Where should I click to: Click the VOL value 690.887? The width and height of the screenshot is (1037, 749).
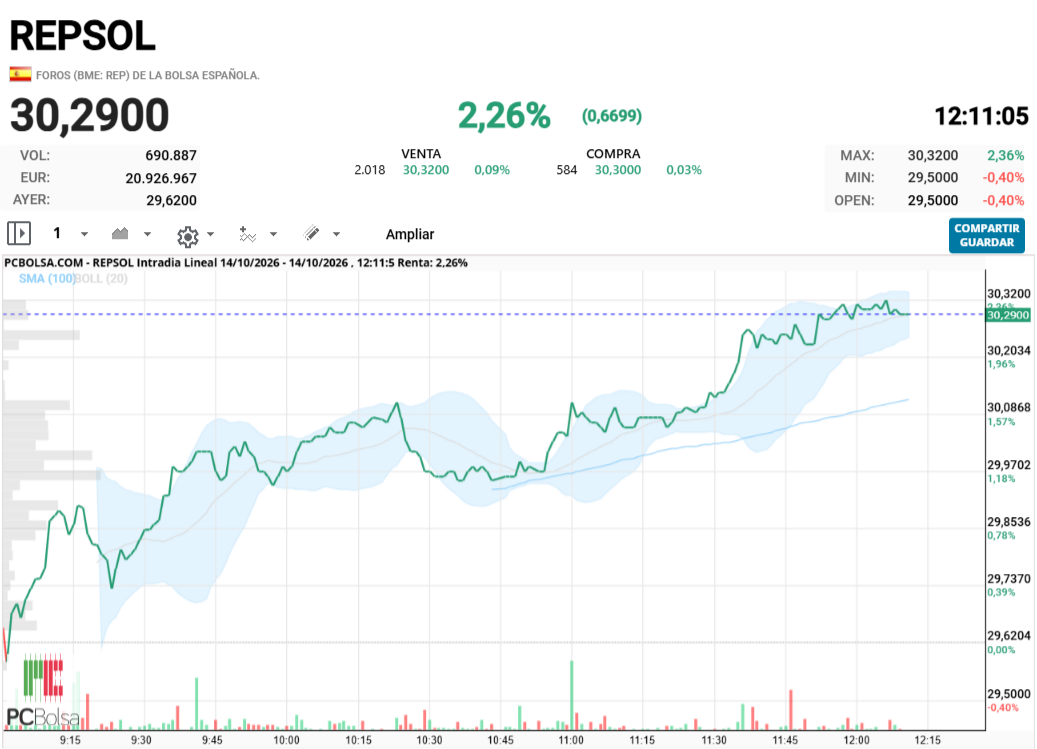point(171,155)
